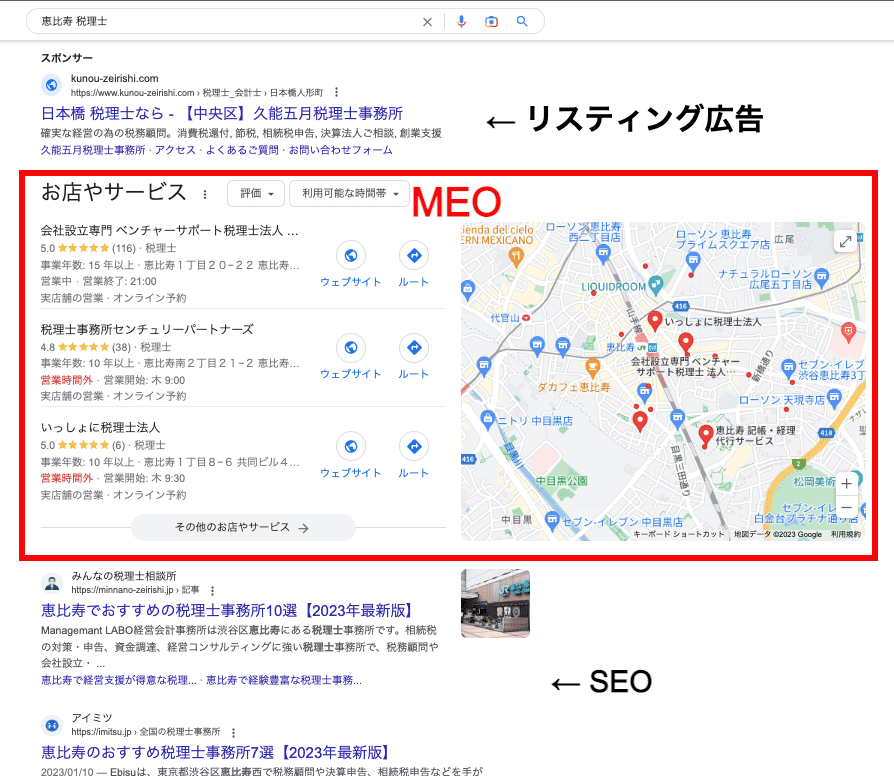The image size is (894, 776).
Task: Select the ウェブサイト icon for ベンチャーサポート税理士法人
Action: pos(350,255)
